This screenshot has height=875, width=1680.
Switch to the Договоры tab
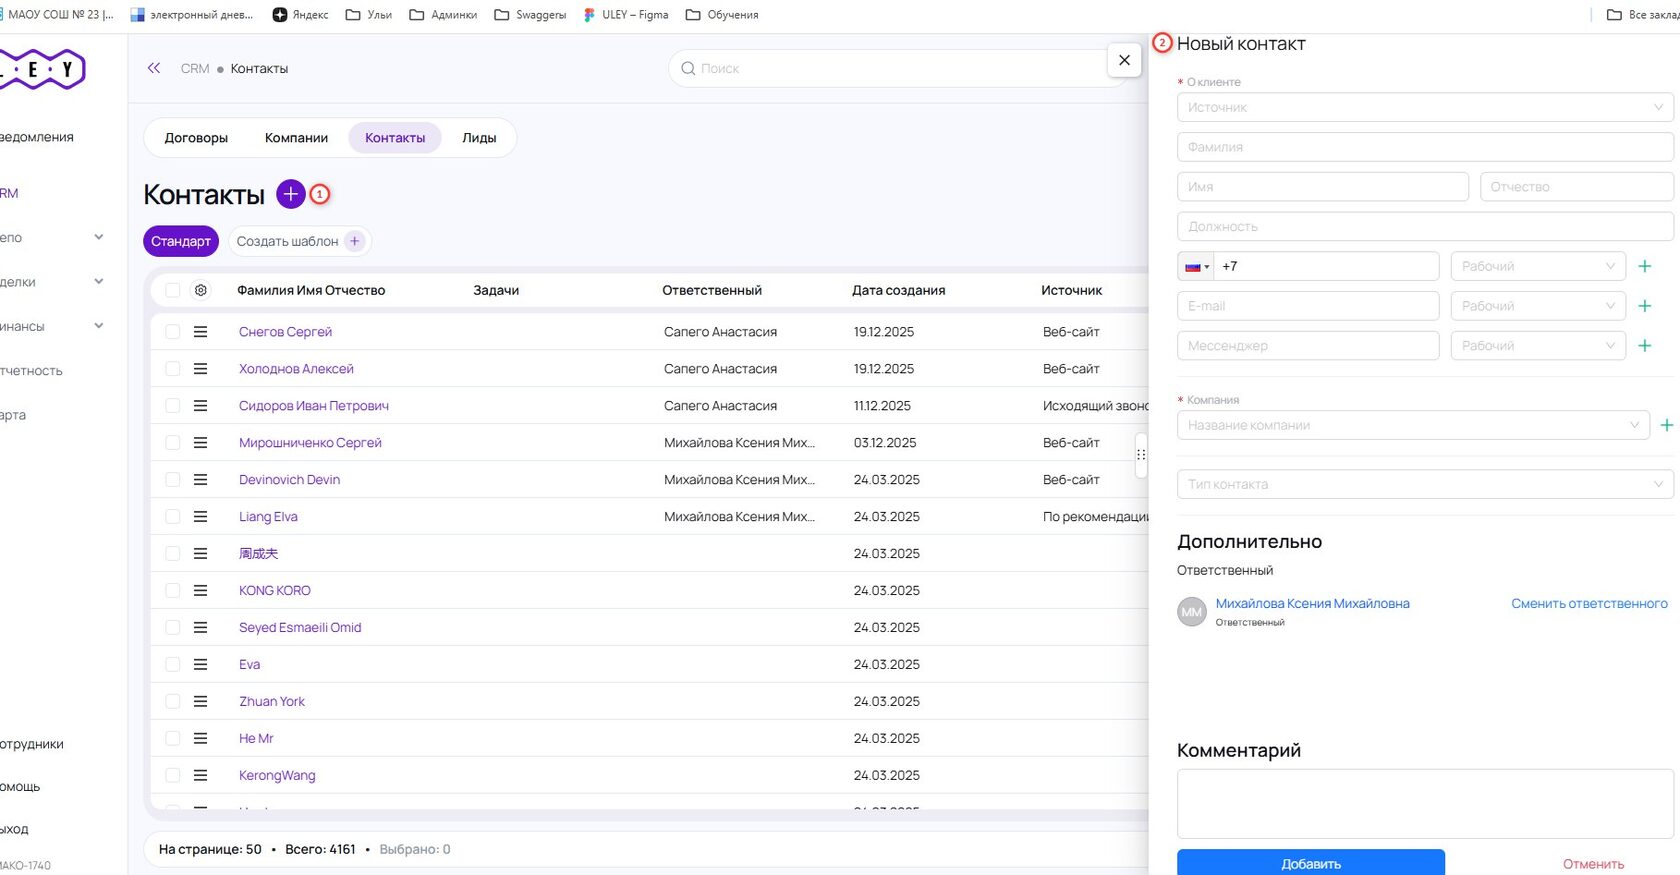pos(196,138)
